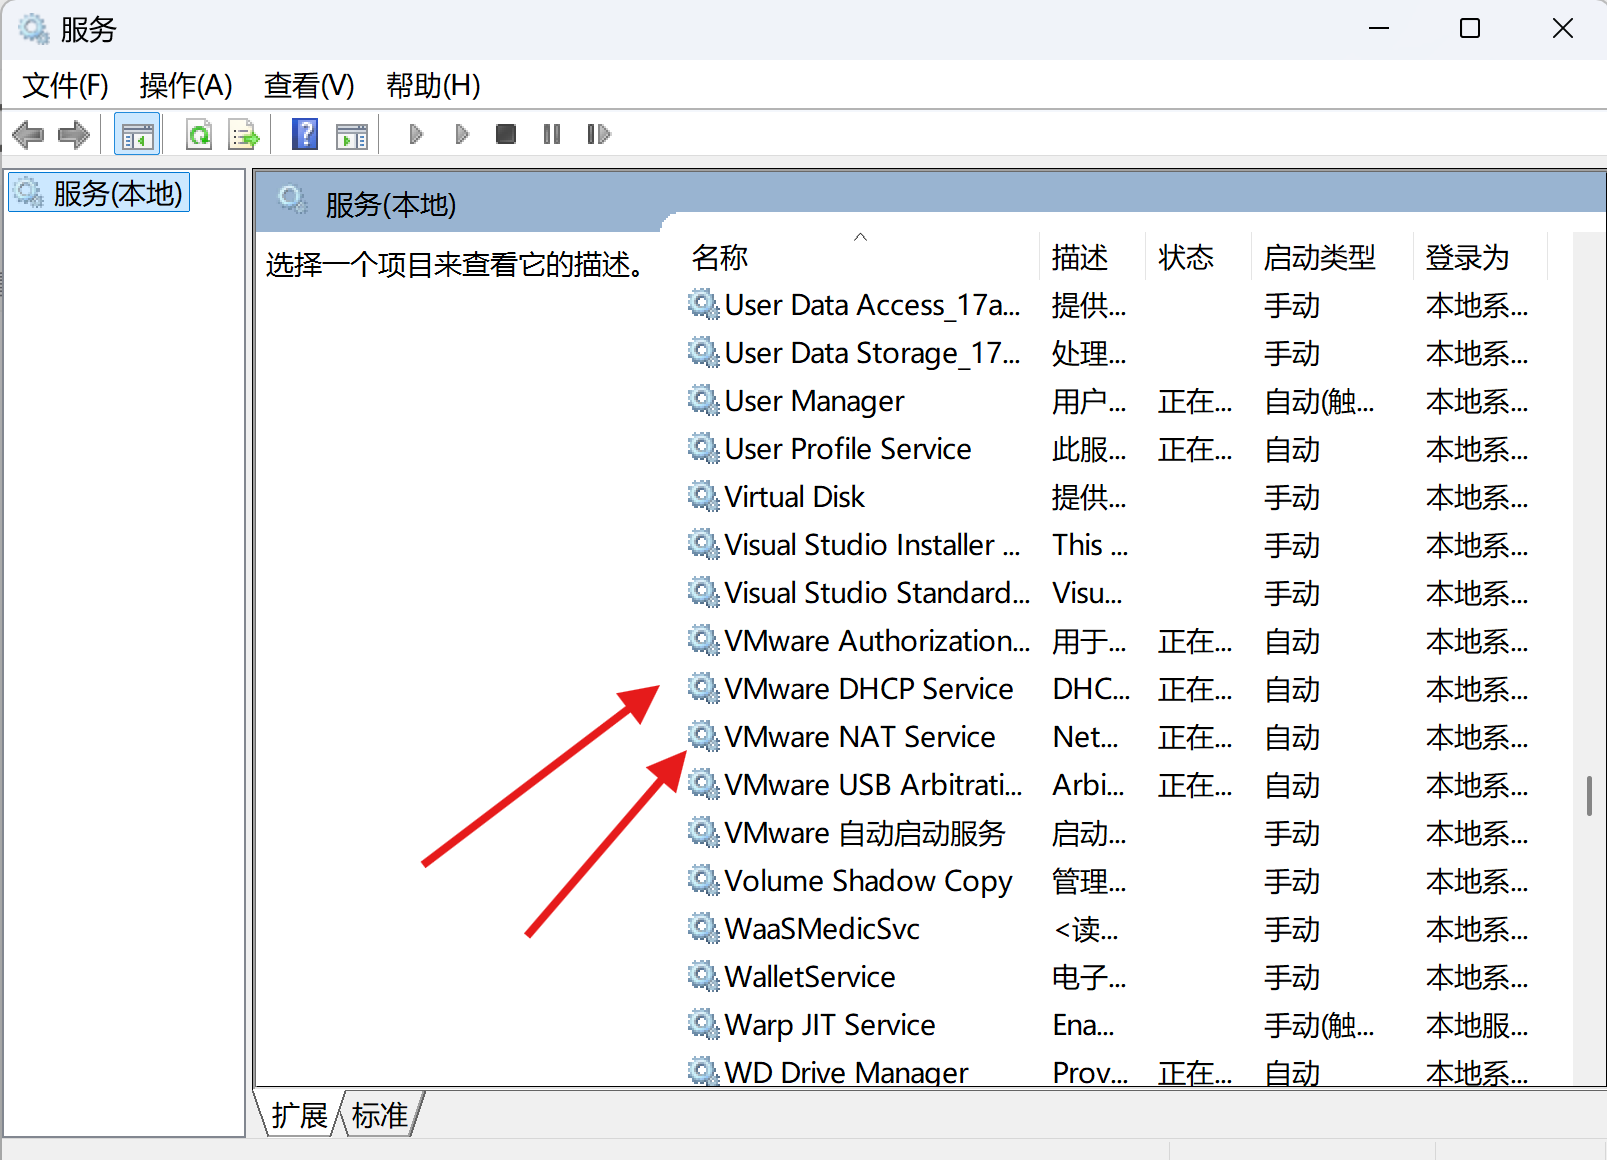Screen dimensions: 1607x1160
Task: Select the Warp JIT Service row
Action: [1116, 1025]
